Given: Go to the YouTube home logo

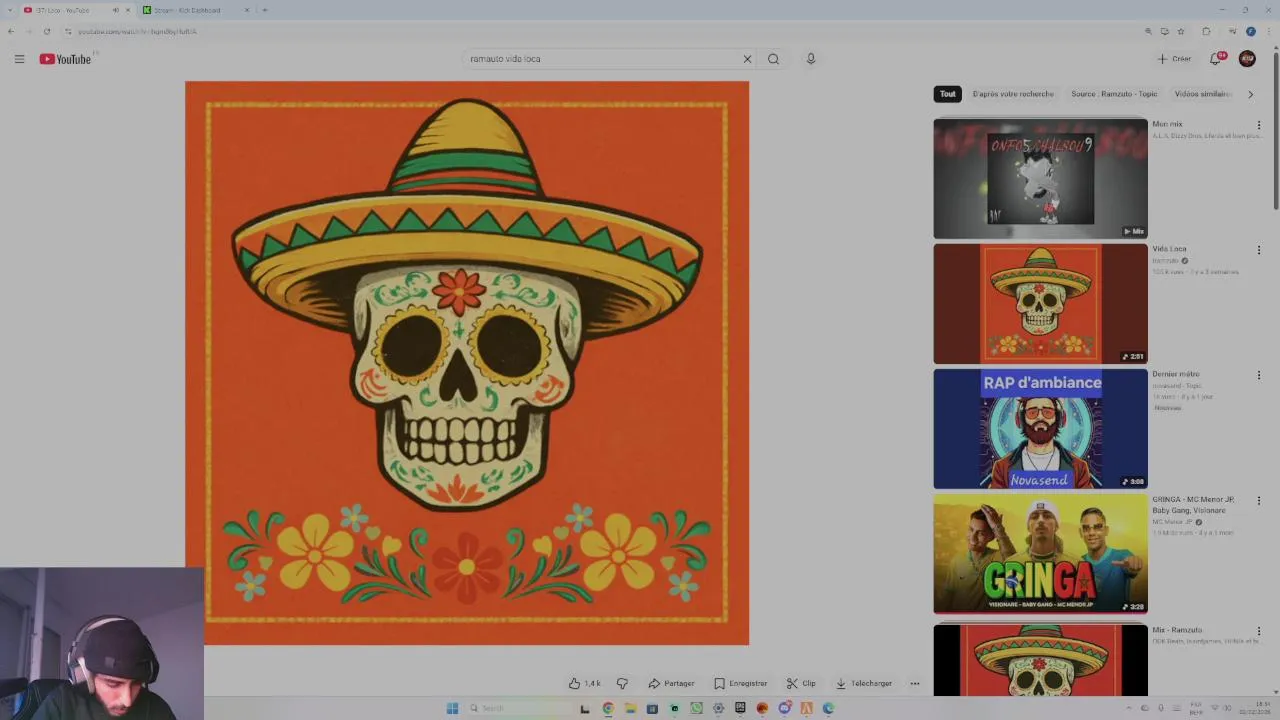Looking at the screenshot, I should coord(65,59).
